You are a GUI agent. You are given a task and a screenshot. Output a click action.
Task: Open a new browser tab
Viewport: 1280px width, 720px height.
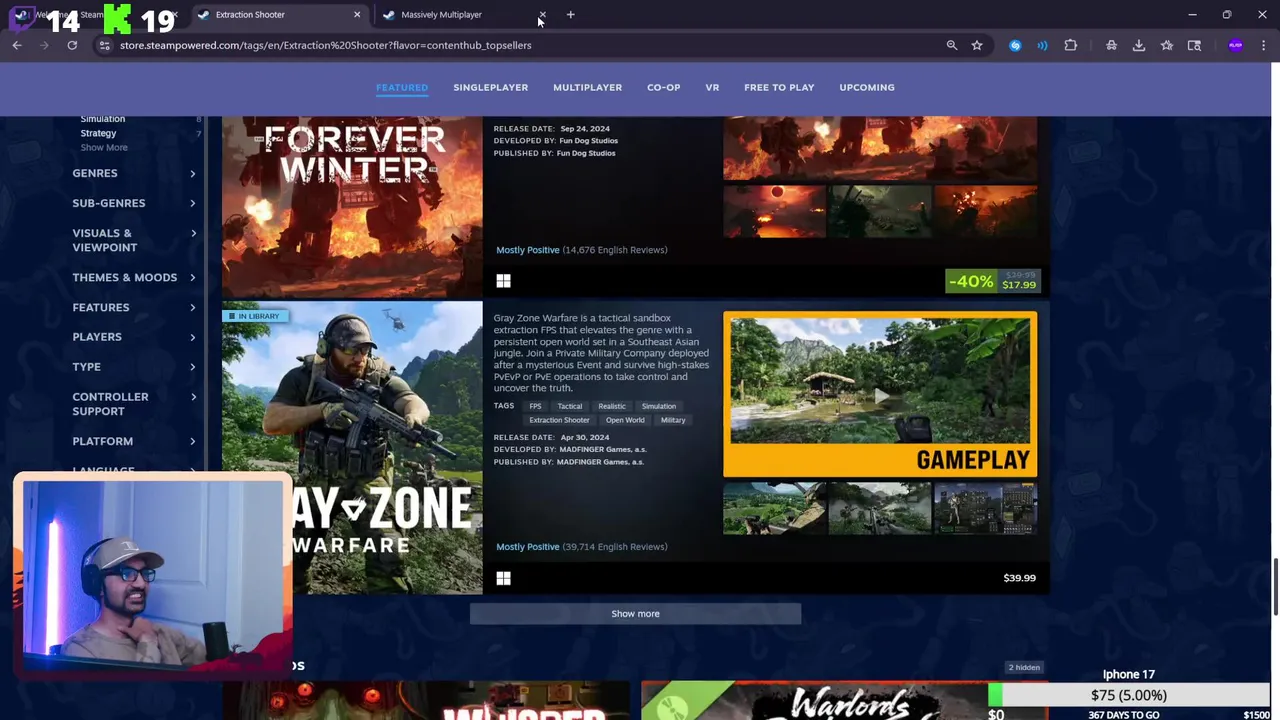pyautogui.click(x=570, y=14)
